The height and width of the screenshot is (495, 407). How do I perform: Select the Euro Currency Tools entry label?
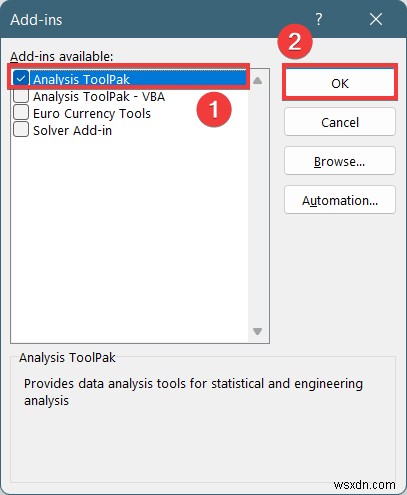[92, 114]
